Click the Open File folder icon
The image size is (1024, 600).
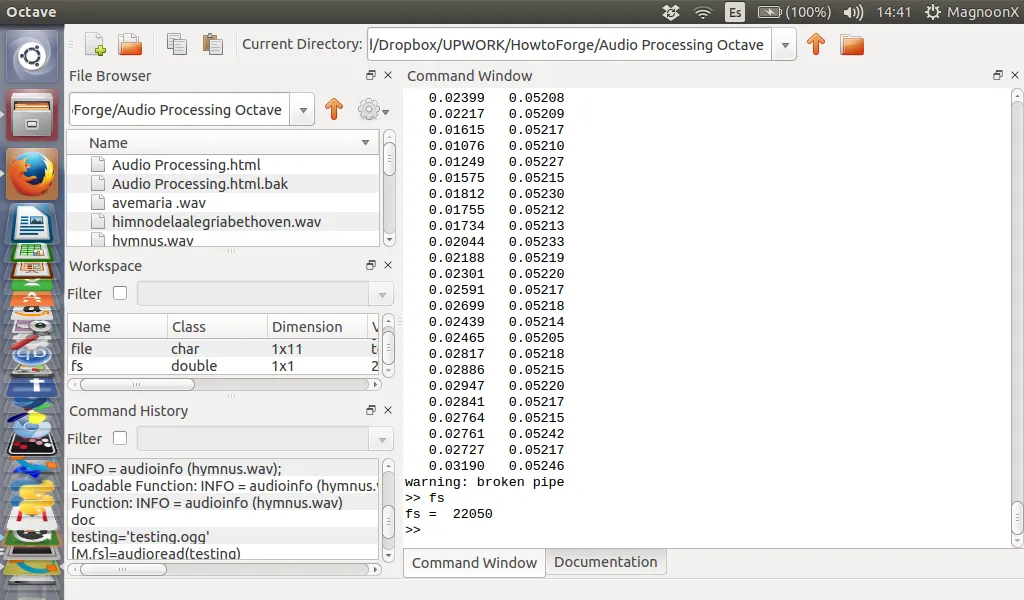pyautogui.click(x=130, y=44)
